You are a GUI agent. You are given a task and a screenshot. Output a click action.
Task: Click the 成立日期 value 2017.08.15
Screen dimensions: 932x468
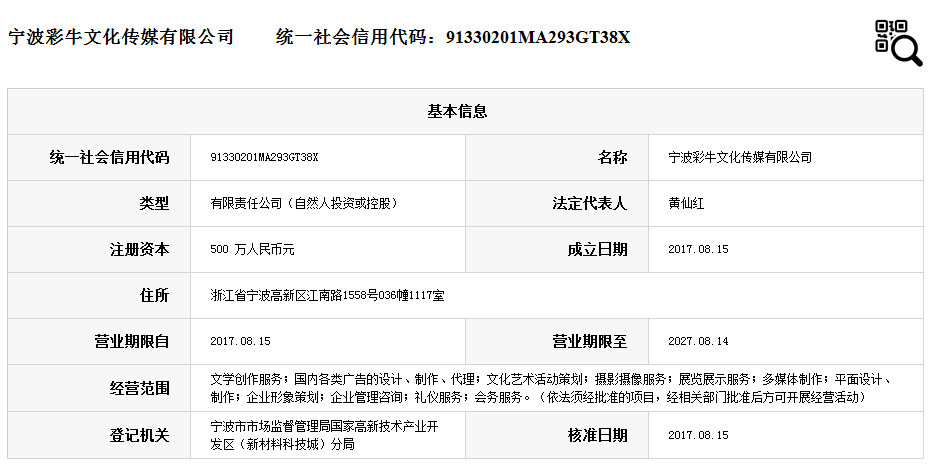[x=698, y=250]
